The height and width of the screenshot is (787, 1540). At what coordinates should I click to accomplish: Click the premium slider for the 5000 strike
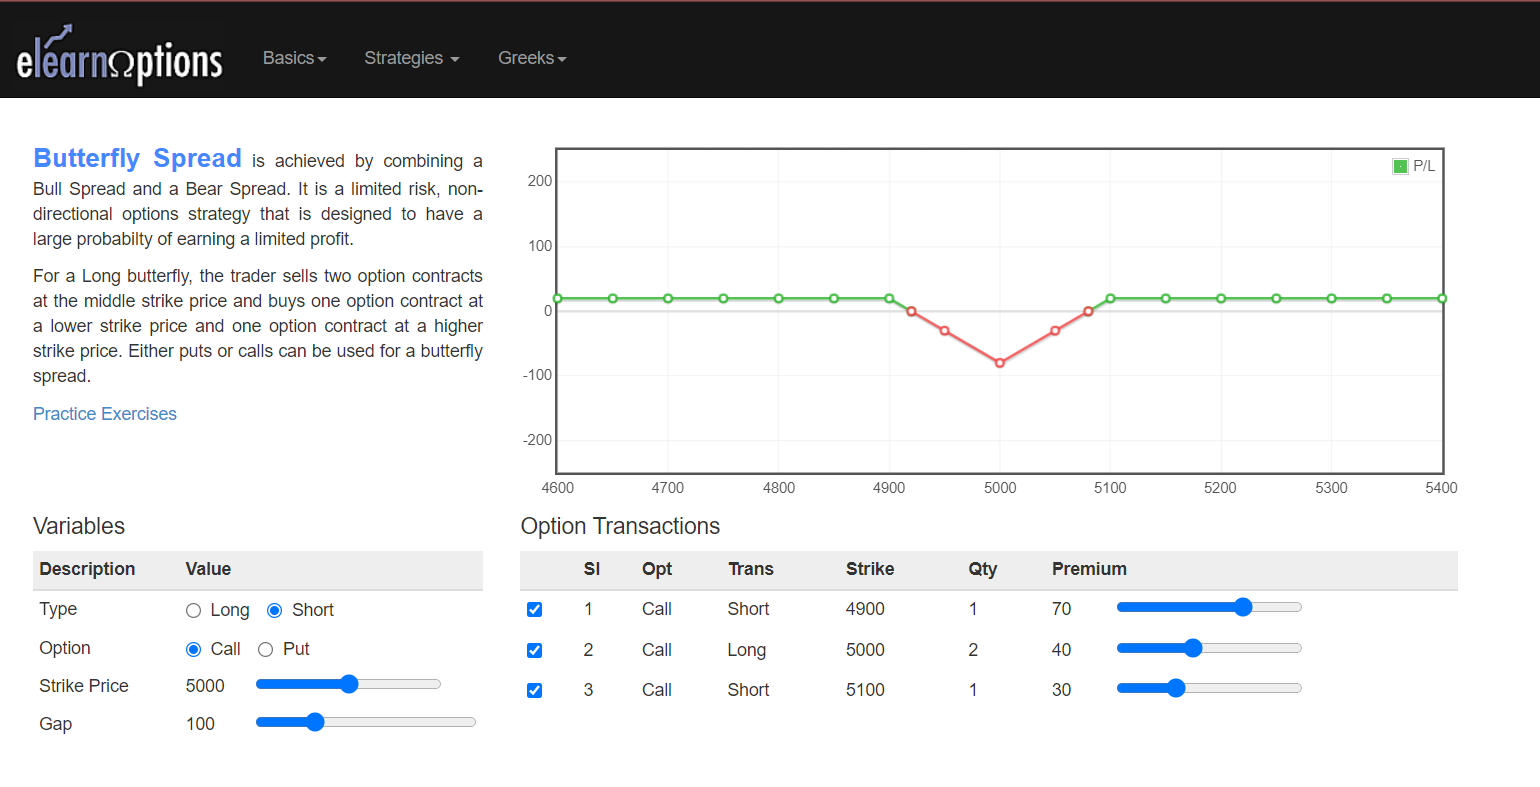click(1192, 648)
